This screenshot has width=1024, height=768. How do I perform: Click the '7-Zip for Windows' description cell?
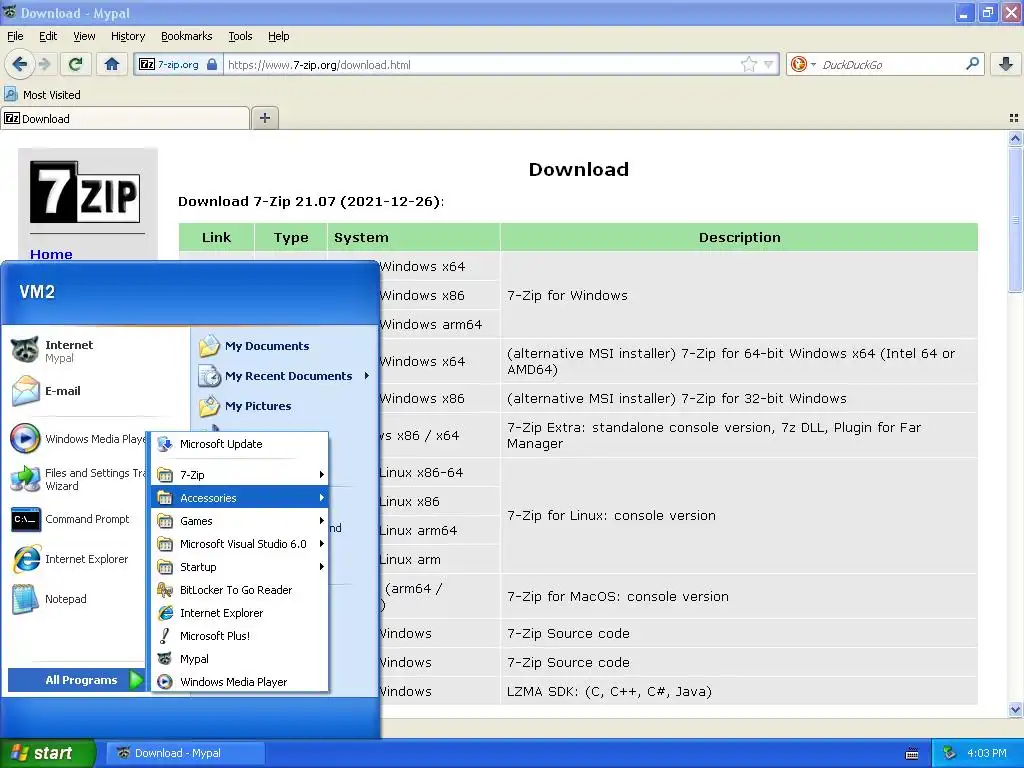point(739,295)
